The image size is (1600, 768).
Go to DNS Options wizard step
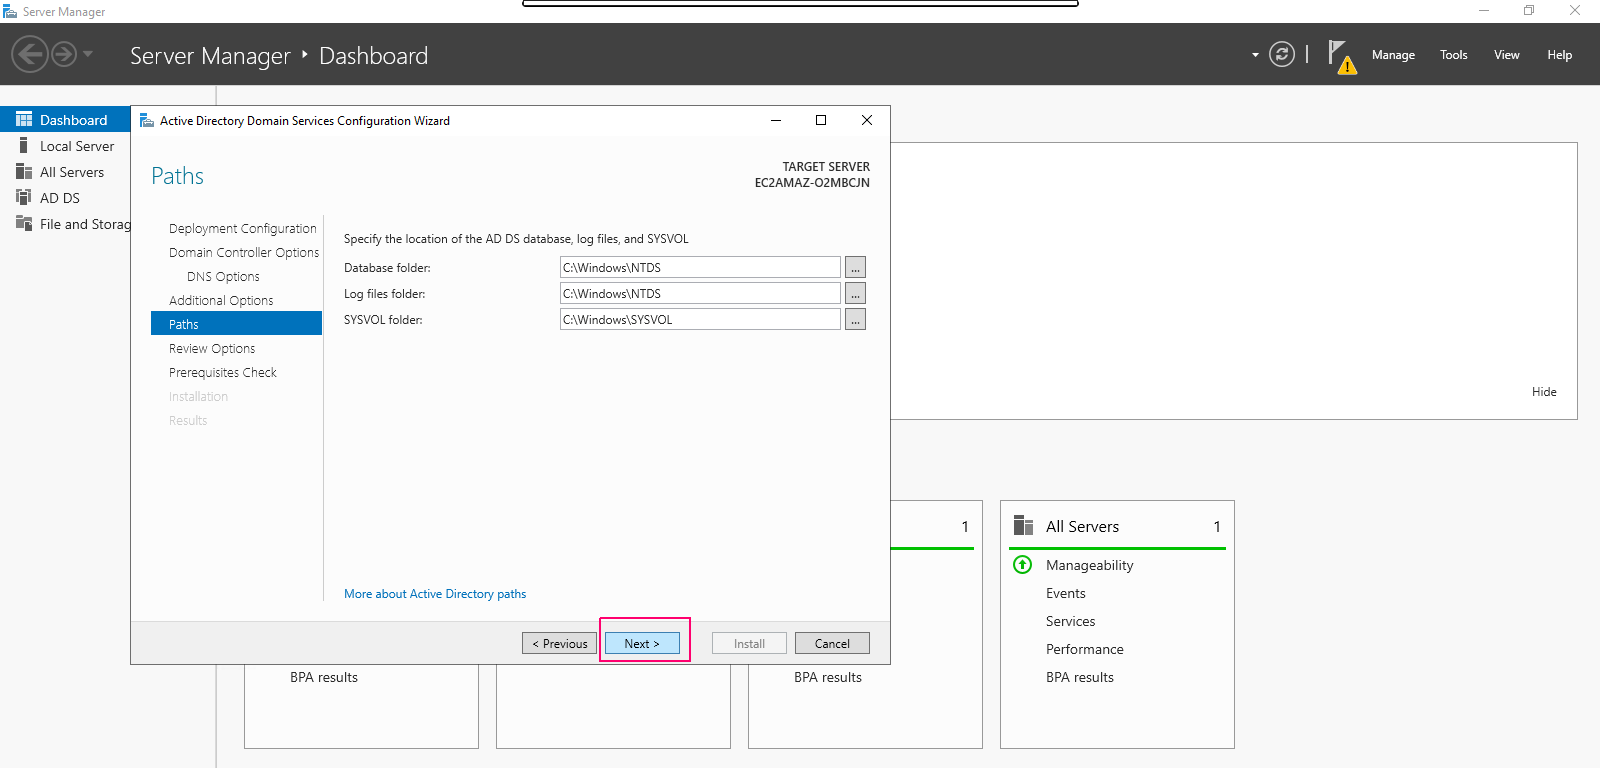[223, 277]
